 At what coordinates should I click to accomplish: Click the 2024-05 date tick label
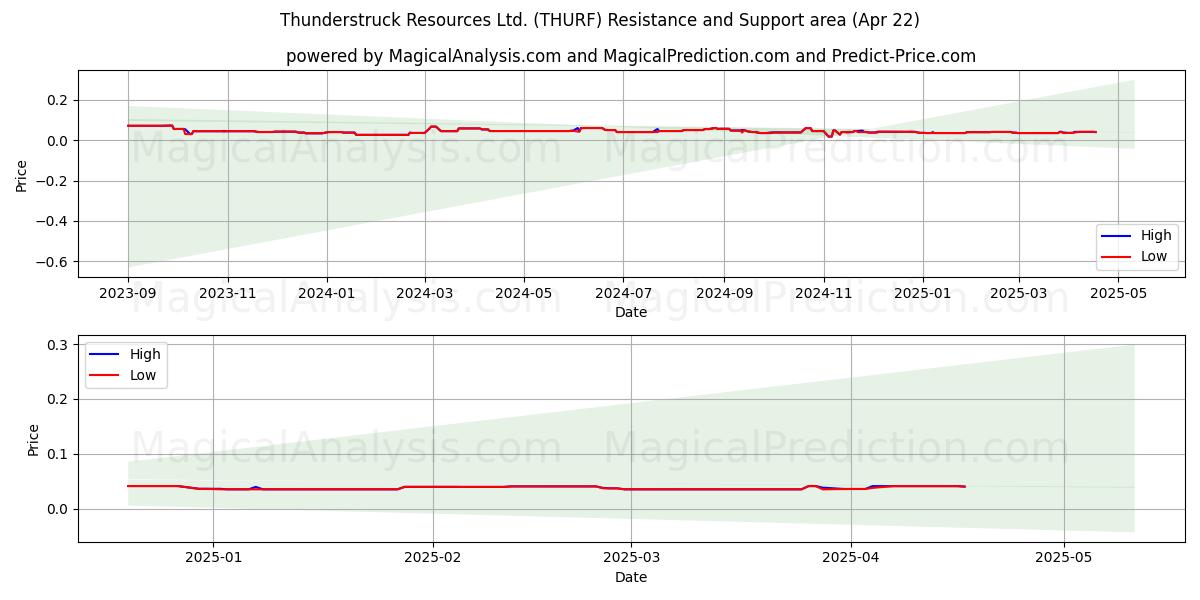coord(526,294)
